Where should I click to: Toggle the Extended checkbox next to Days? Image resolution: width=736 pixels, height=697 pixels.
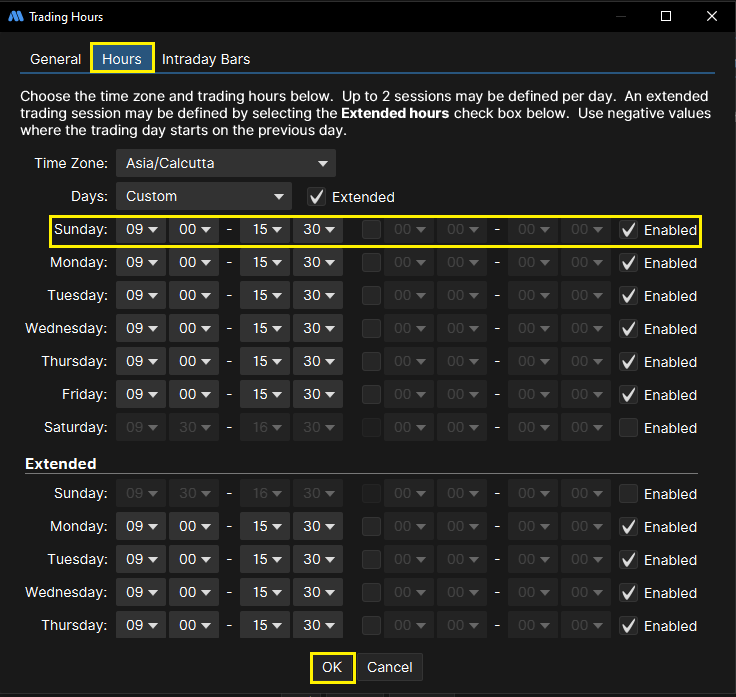point(316,197)
